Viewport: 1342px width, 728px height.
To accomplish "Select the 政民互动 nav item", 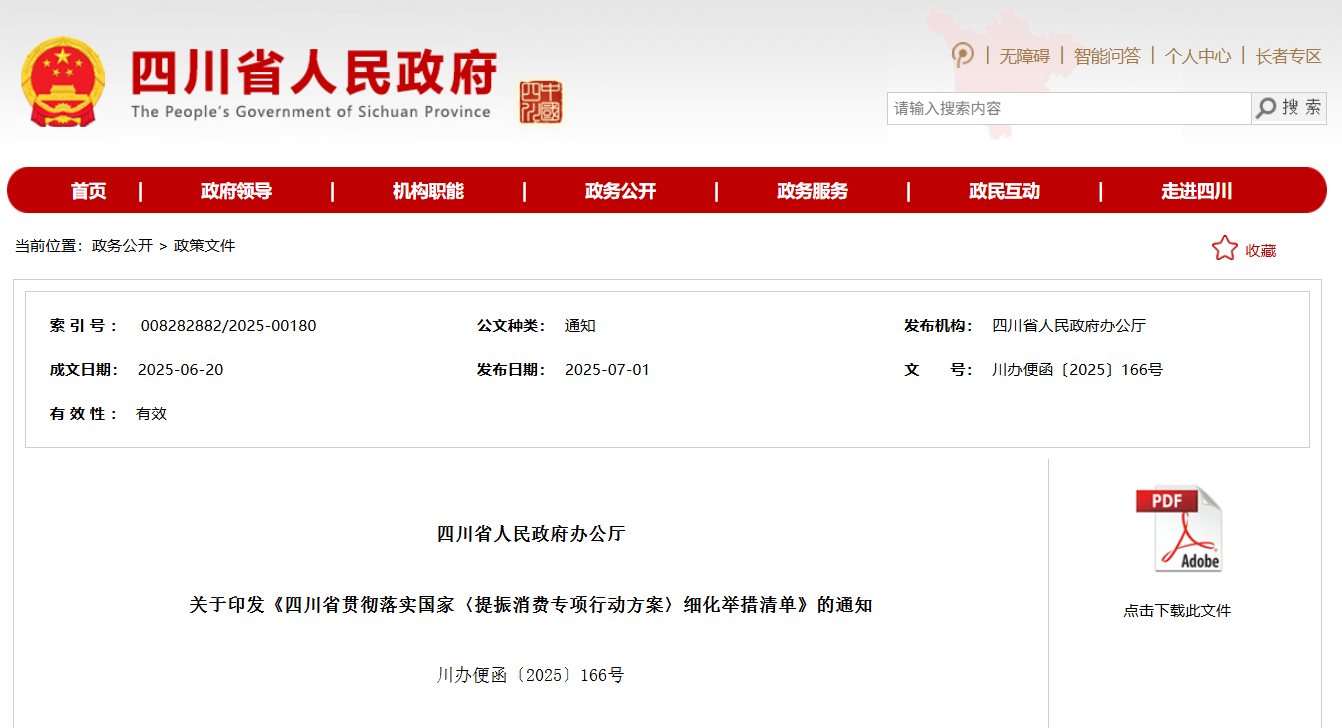I will coord(1004,191).
